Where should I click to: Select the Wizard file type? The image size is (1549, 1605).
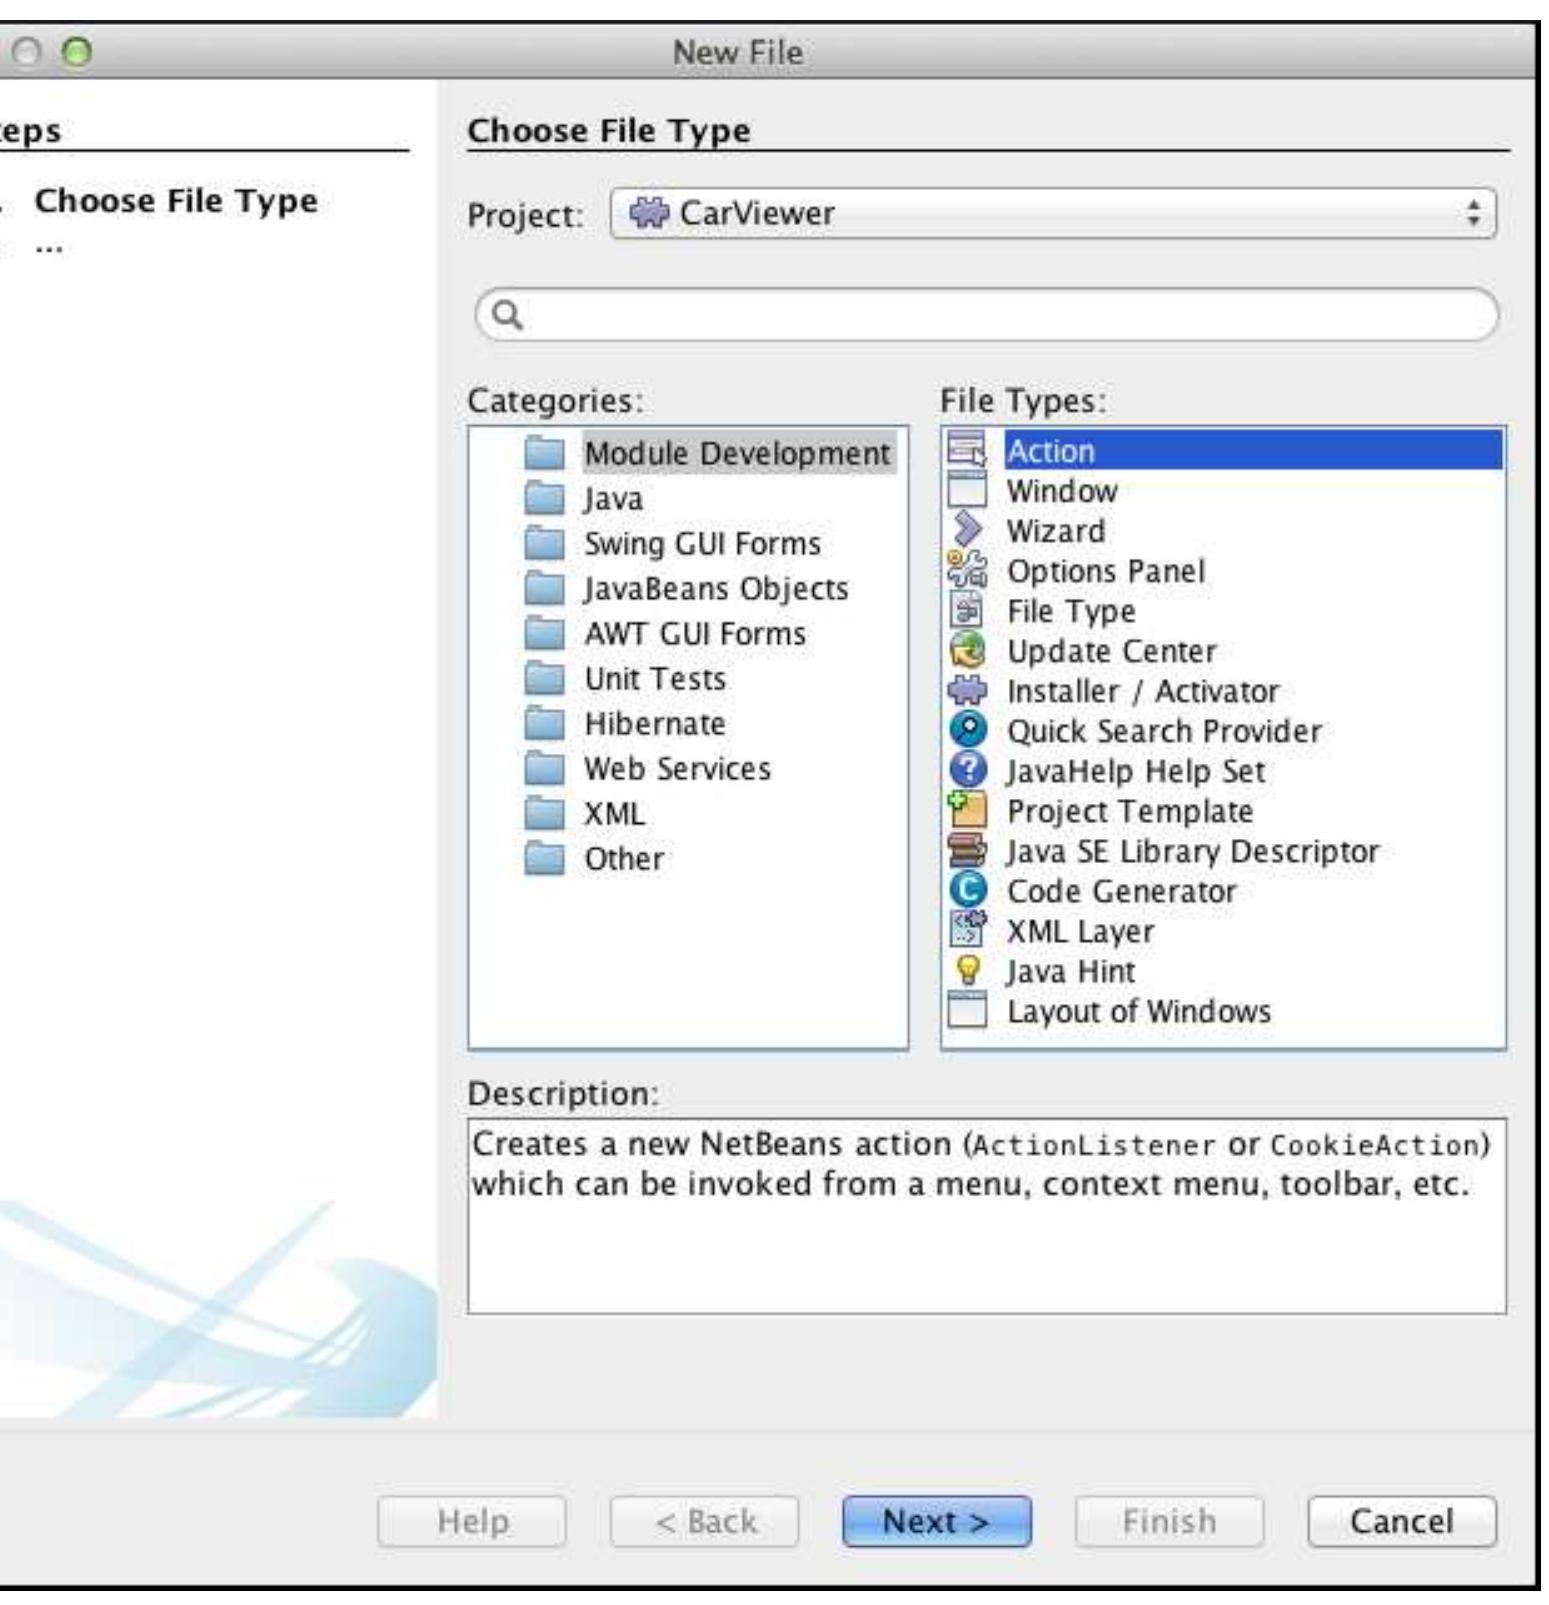[x=1055, y=530]
